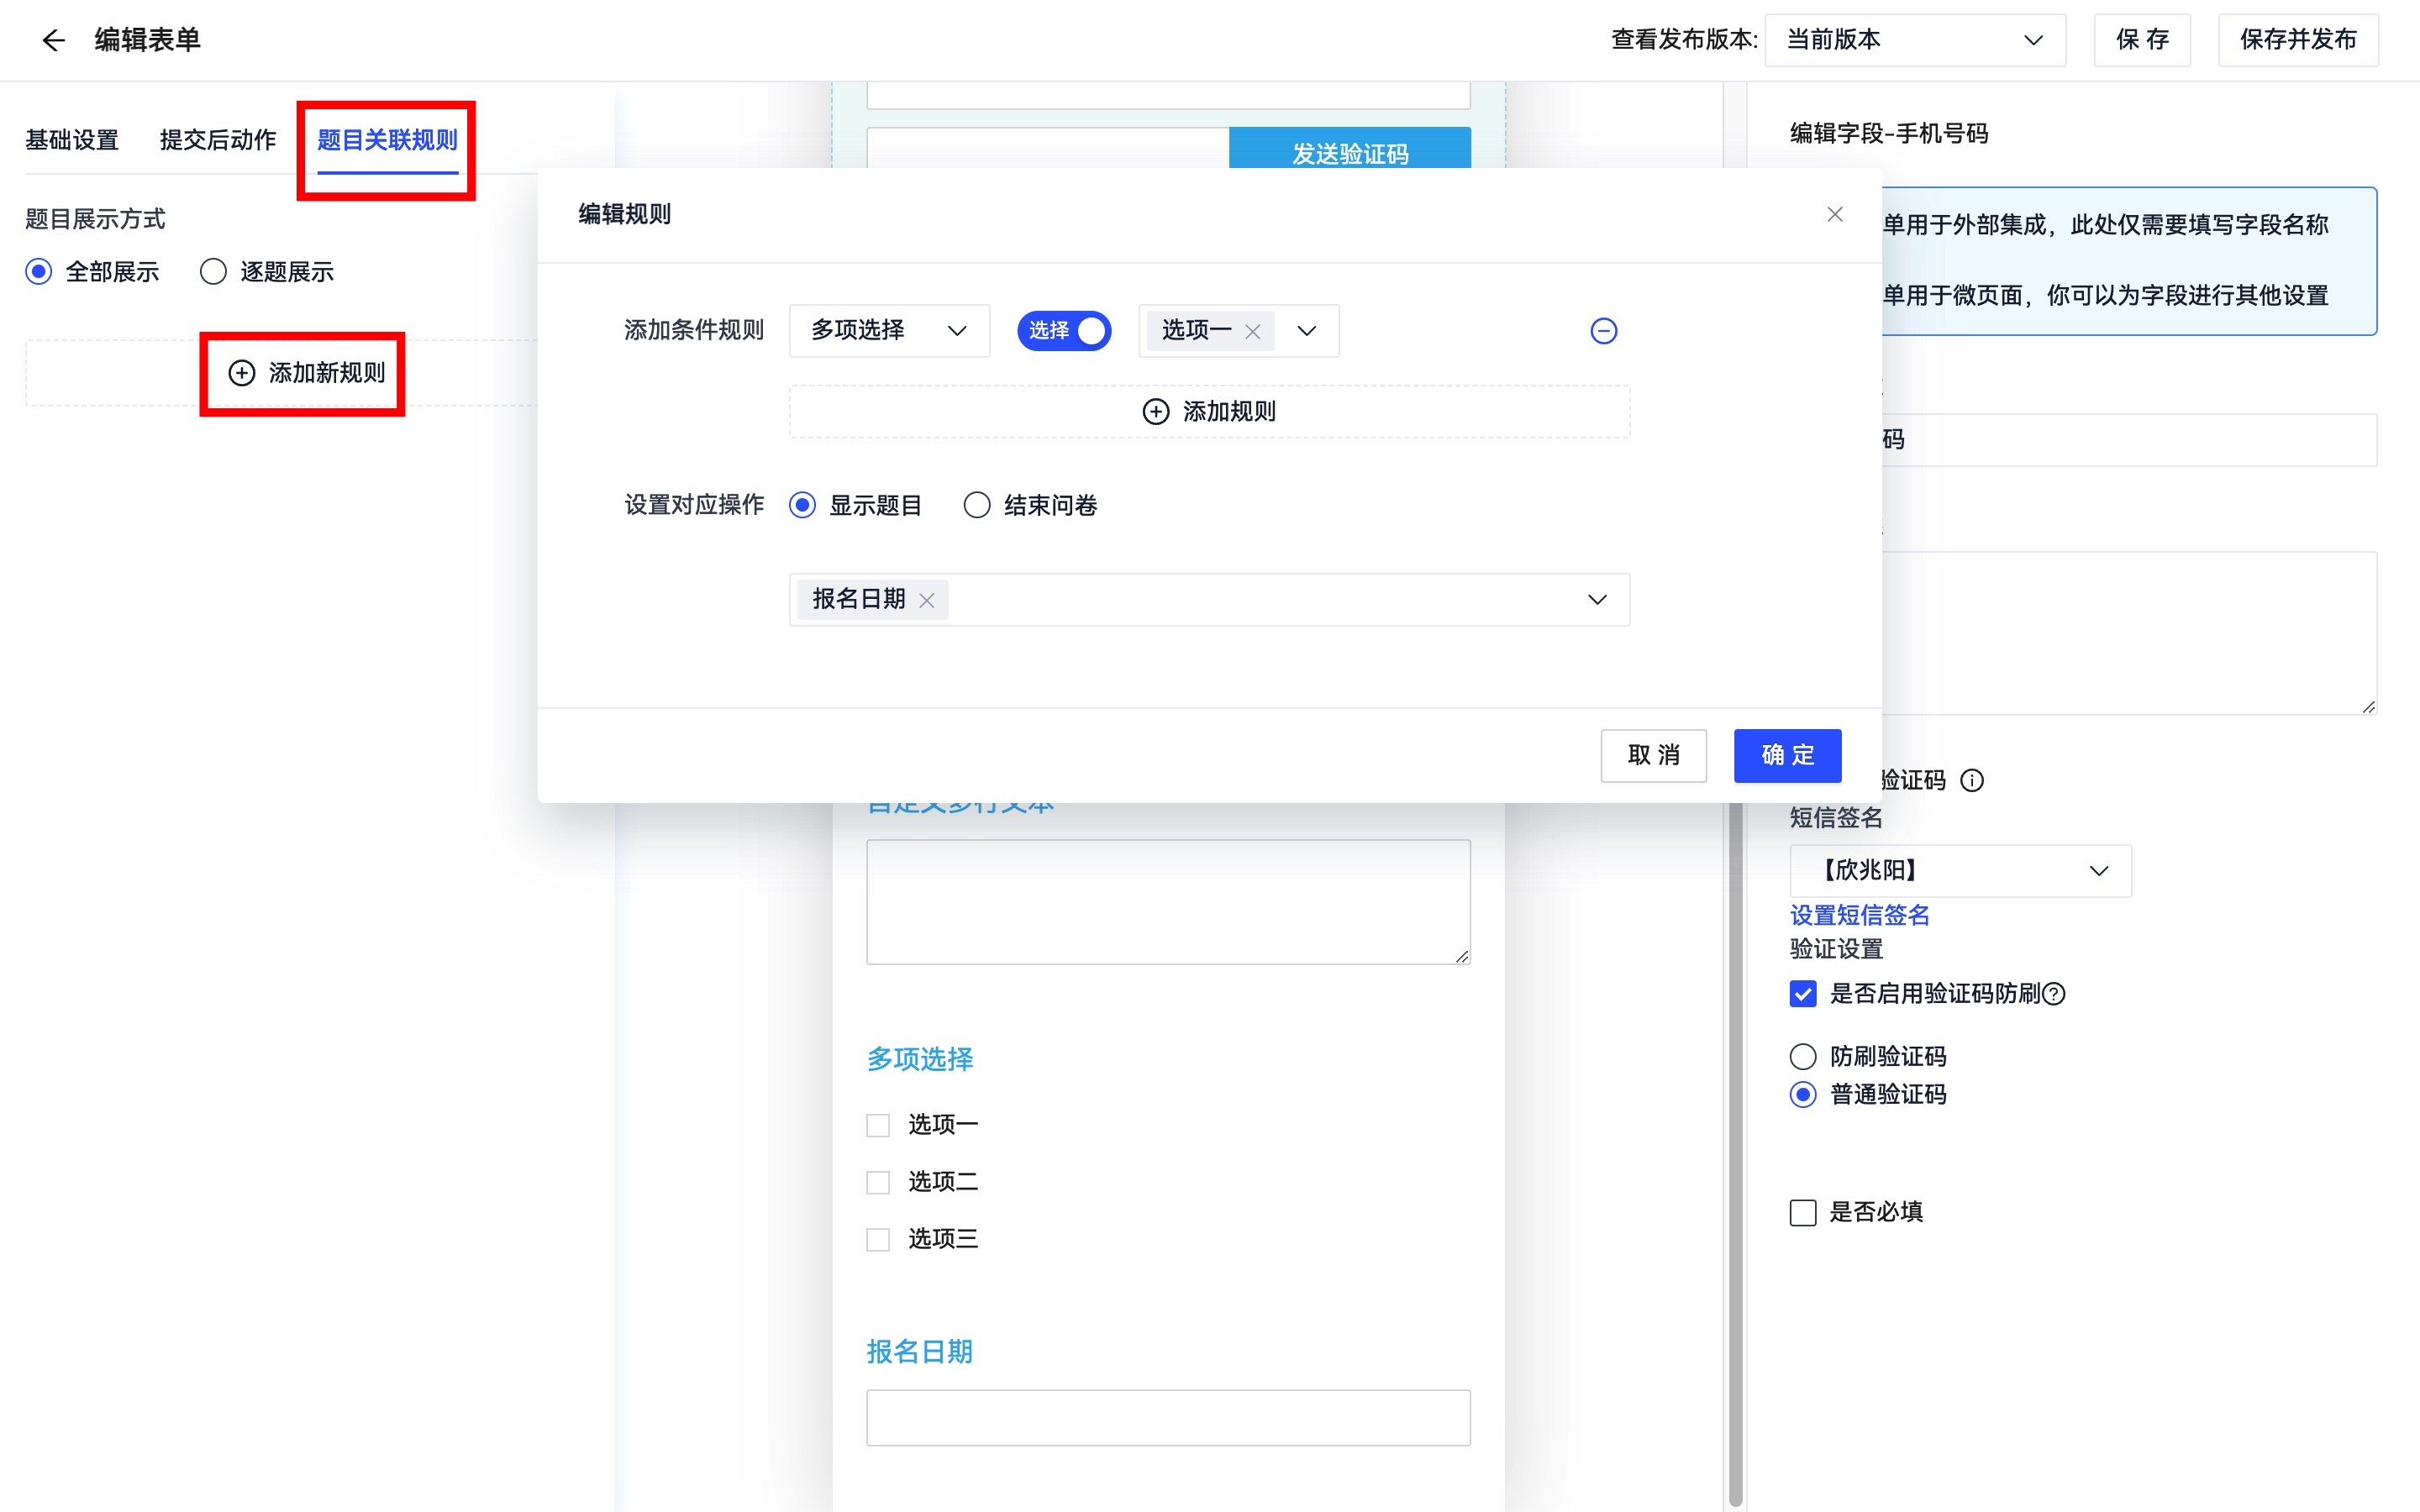Close the 编辑规则 dialog
2420x1512 pixels.
click(x=1834, y=214)
